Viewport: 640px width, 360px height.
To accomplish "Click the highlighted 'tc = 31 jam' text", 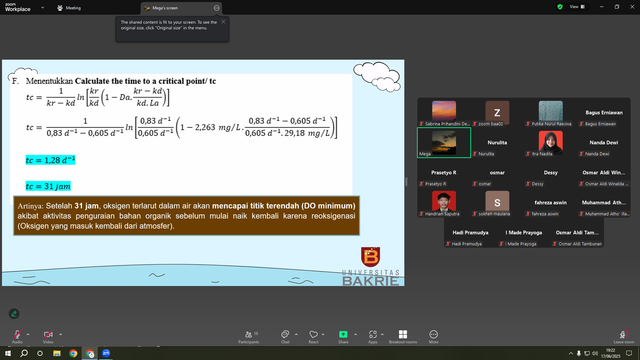I will tap(48, 186).
